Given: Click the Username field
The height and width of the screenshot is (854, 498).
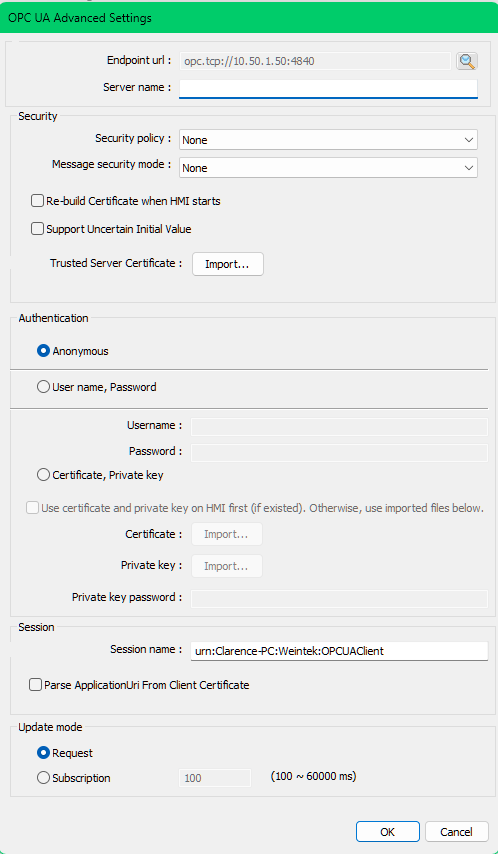Looking at the screenshot, I should 339,427.
